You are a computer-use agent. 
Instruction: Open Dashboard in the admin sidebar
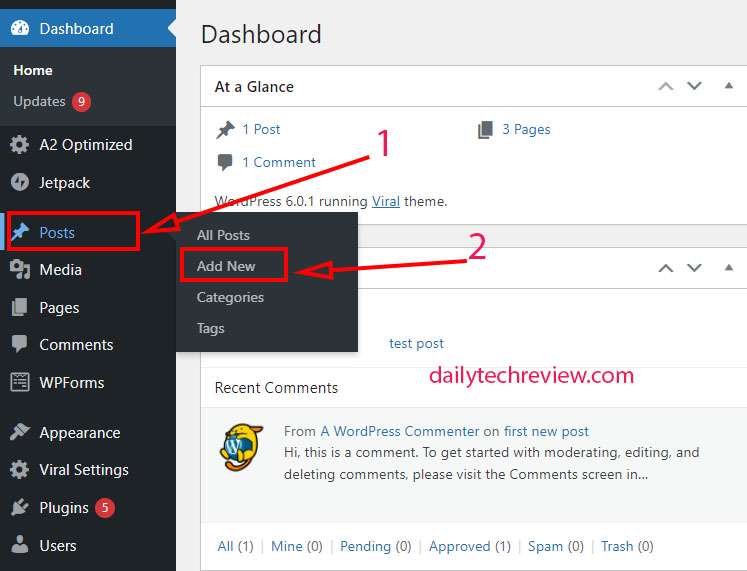pos(88,28)
